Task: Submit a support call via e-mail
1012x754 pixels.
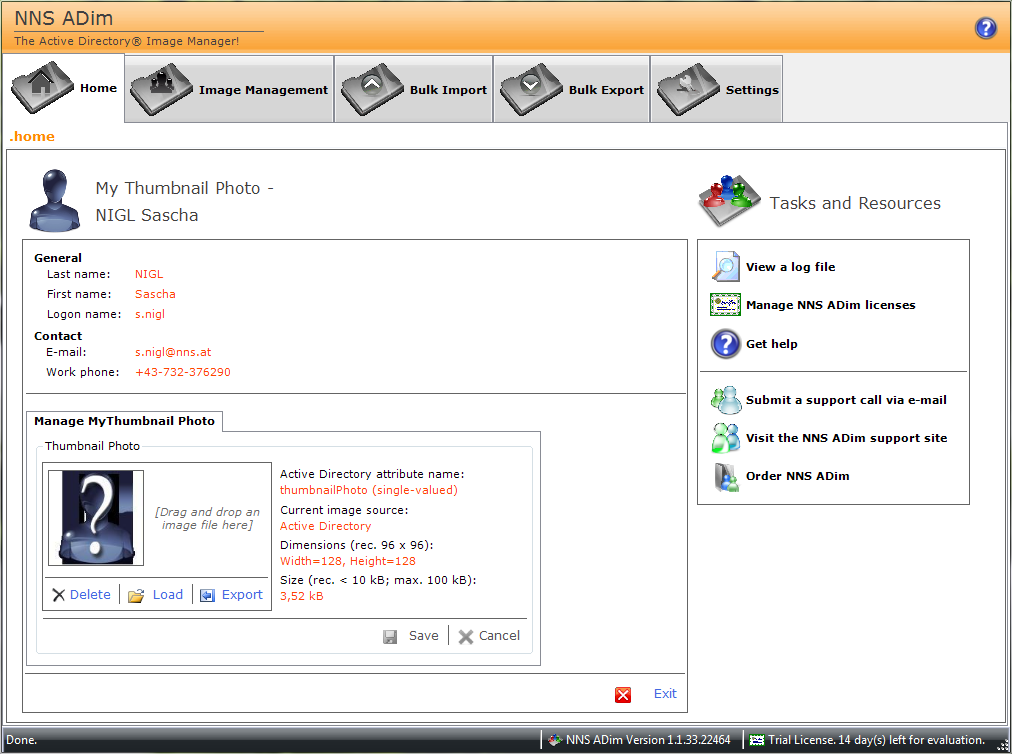Action: (846, 400)
